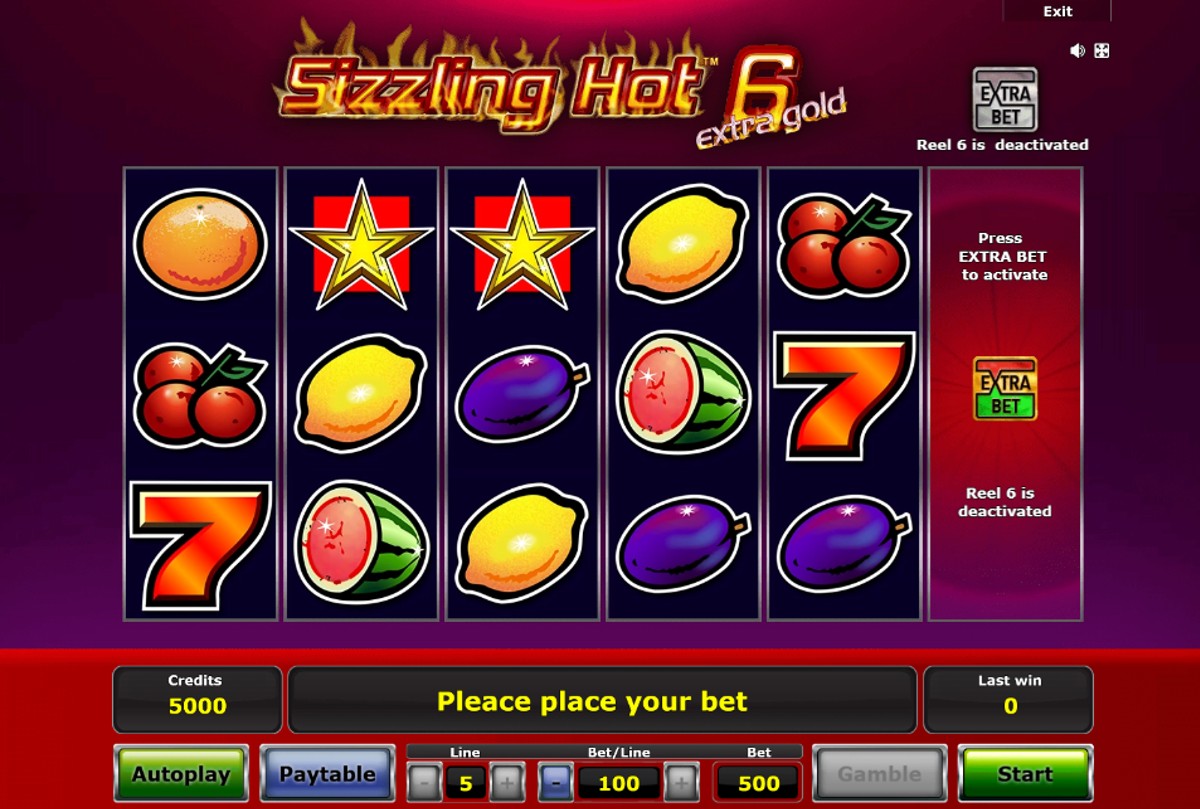The width and height of the screenshot is (1200, 809).
Task: Click the watermelon symbol on reel four
Action: pyautogui.click(x=683, y=391)
